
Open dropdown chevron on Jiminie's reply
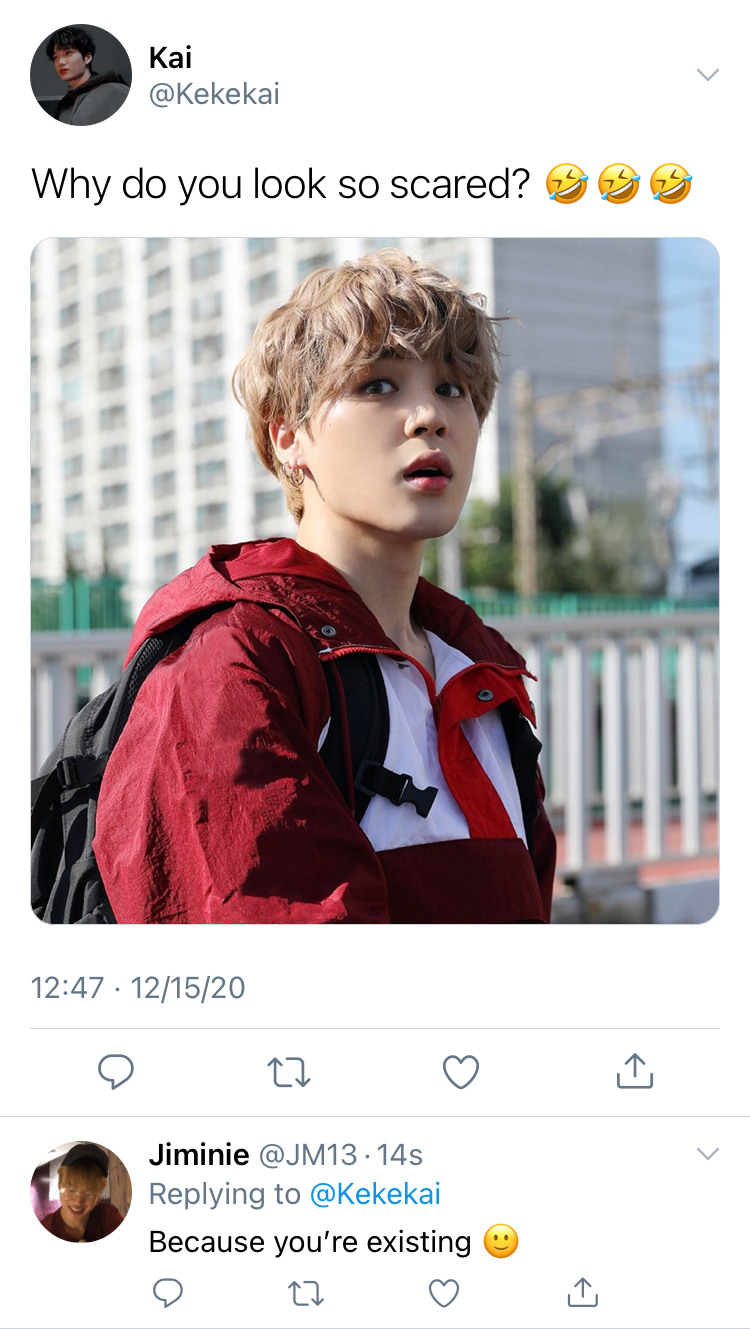[707, 1154]
